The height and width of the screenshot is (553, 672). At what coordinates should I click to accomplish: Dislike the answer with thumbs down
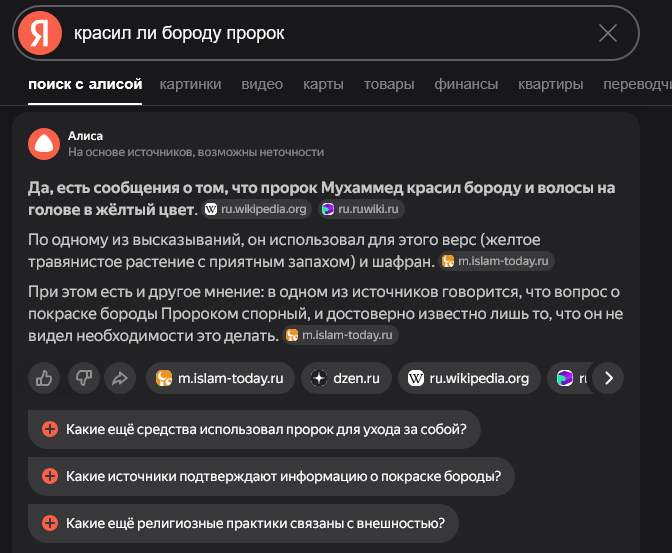pos(82,378)
